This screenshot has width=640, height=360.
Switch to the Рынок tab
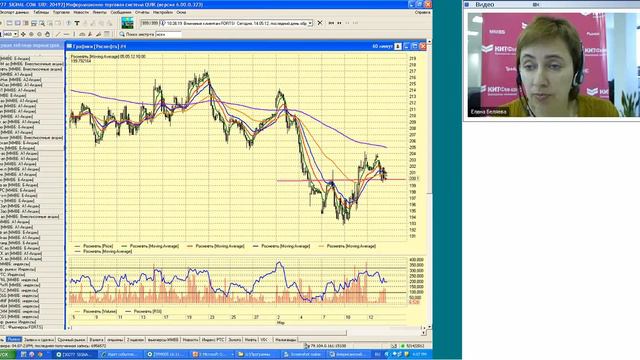pyautogui.click(x=13, y=340)
